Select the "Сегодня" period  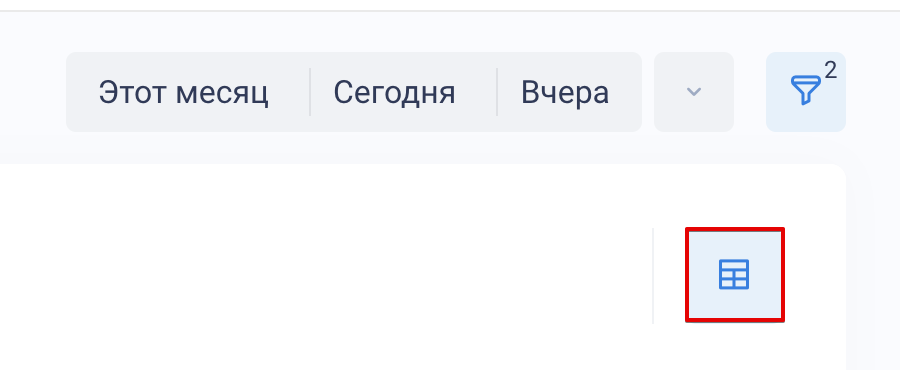(394, 92)
